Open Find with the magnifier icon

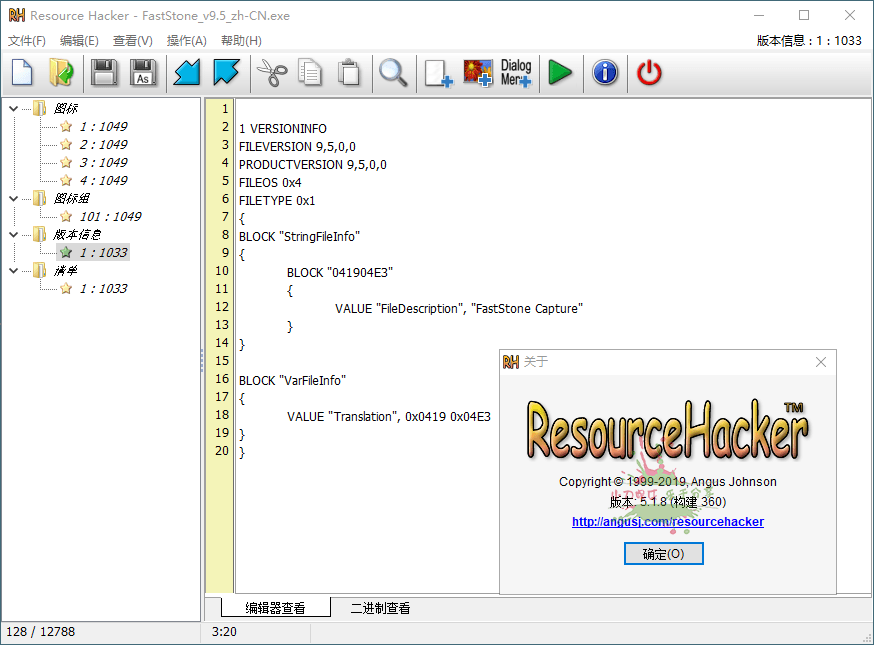pos(394,72)
